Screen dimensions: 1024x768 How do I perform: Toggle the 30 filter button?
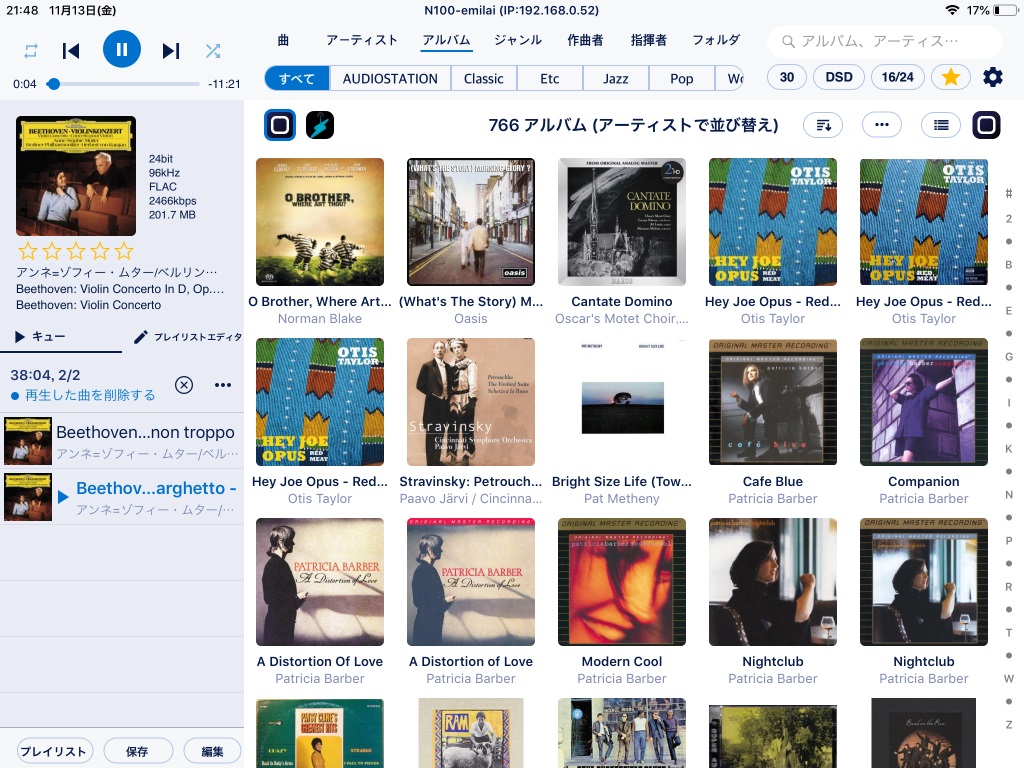coord(787,77)
